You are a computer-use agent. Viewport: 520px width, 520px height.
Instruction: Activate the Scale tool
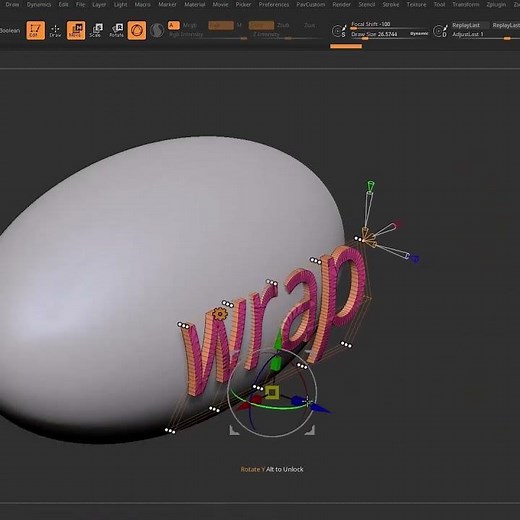pyautogui.click(x=96, y=30)
